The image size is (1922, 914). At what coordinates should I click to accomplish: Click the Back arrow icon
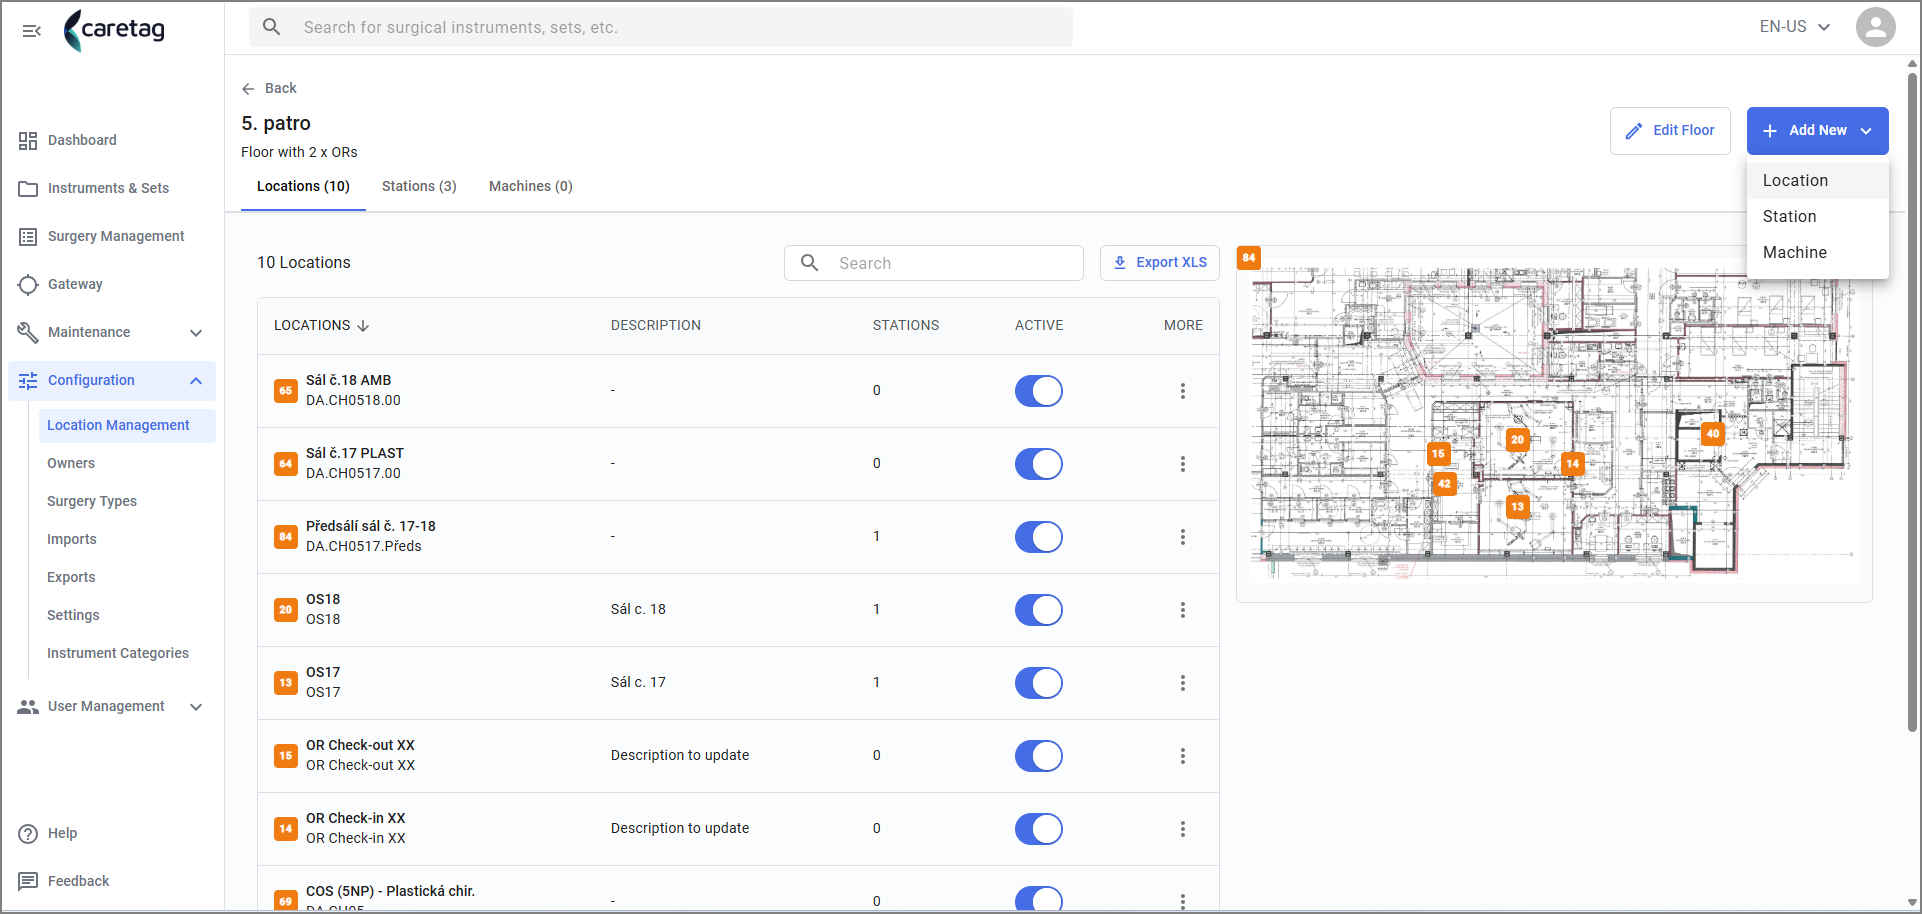coord(248,89)
